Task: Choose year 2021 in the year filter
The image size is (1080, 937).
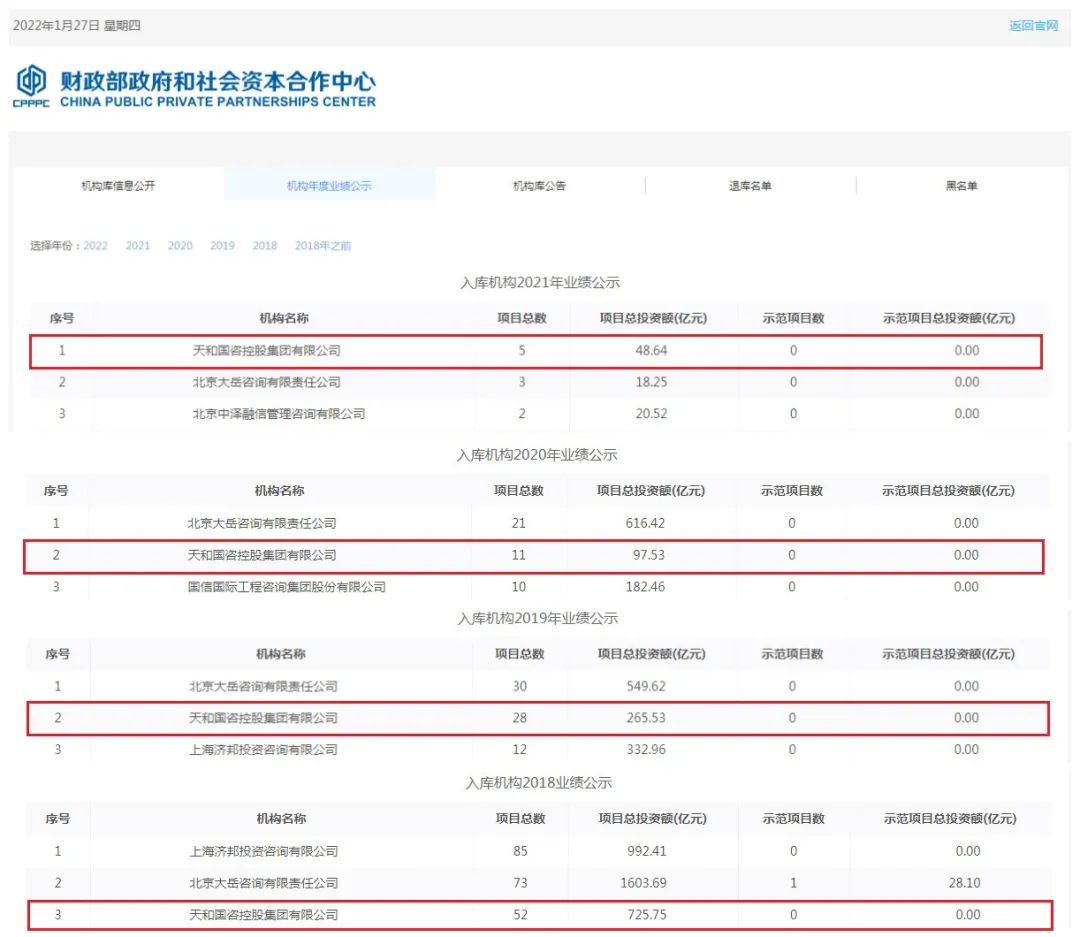Action: click(x=138, y=245)
